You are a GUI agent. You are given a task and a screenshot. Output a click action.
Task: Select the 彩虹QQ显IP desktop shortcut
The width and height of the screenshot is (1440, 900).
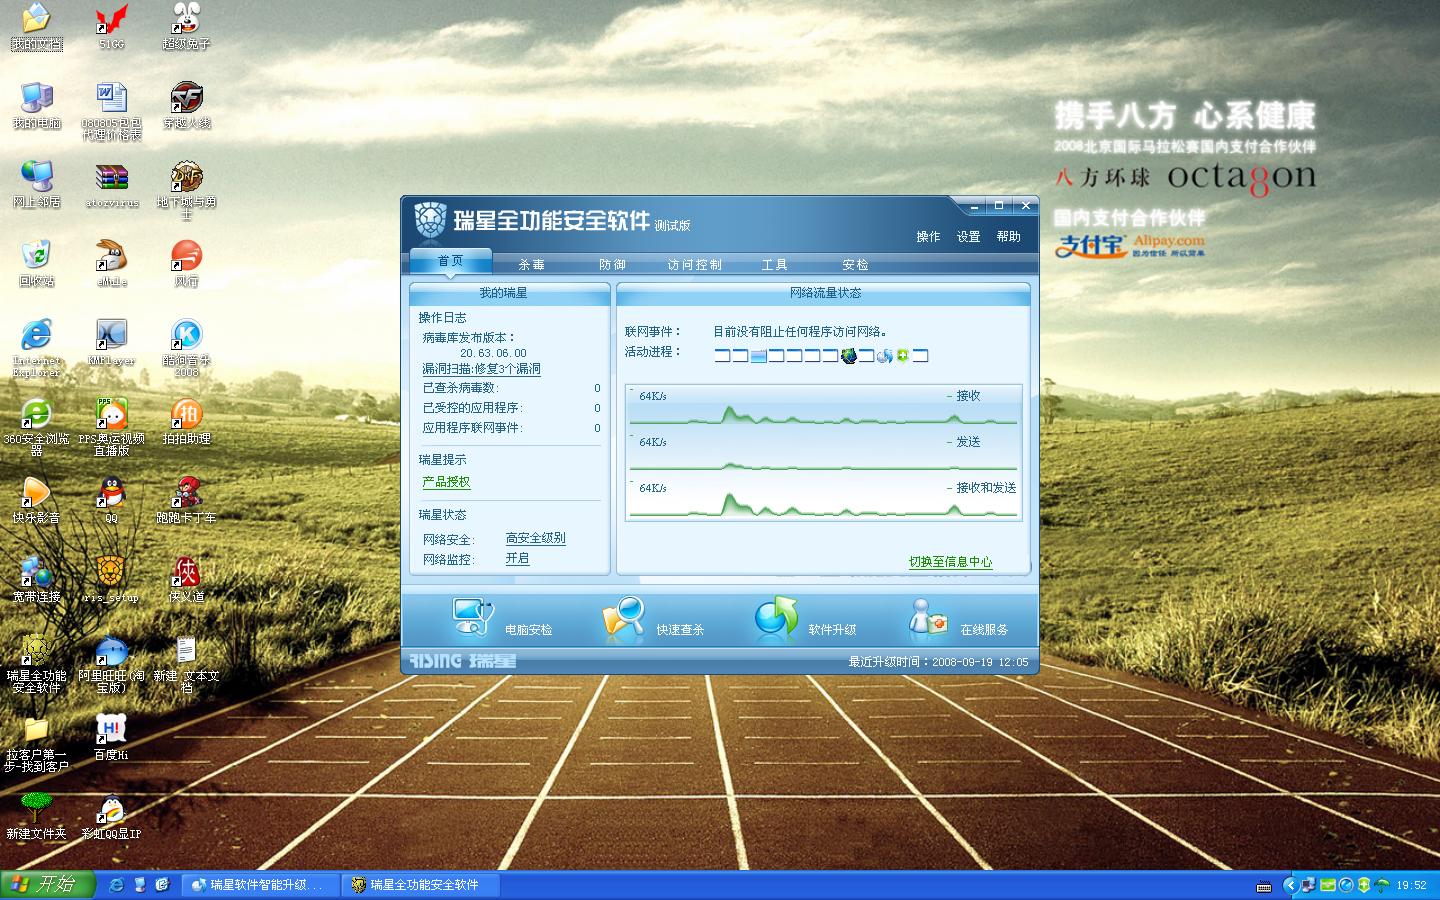(x=112, y=817)
